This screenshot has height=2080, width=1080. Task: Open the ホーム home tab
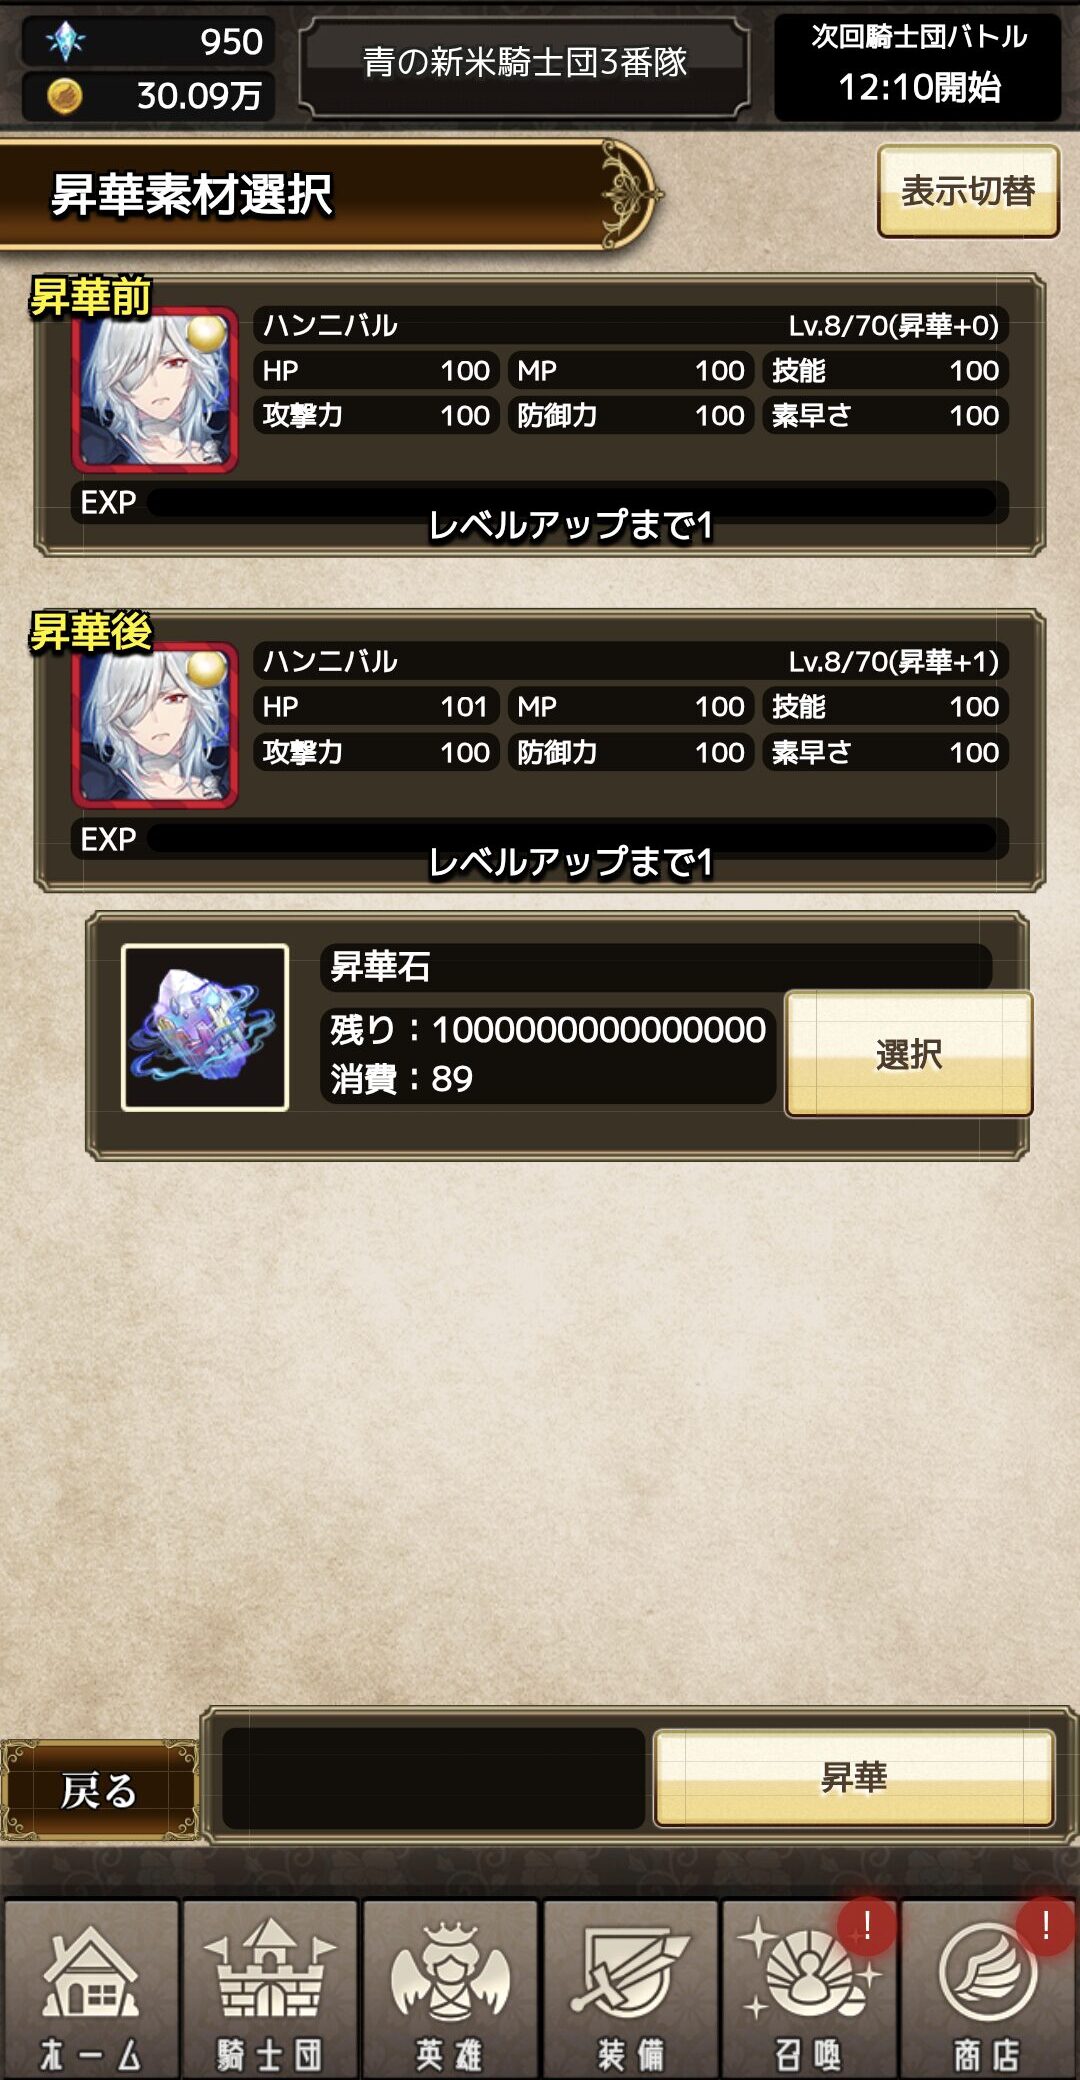click(90, 1990)
